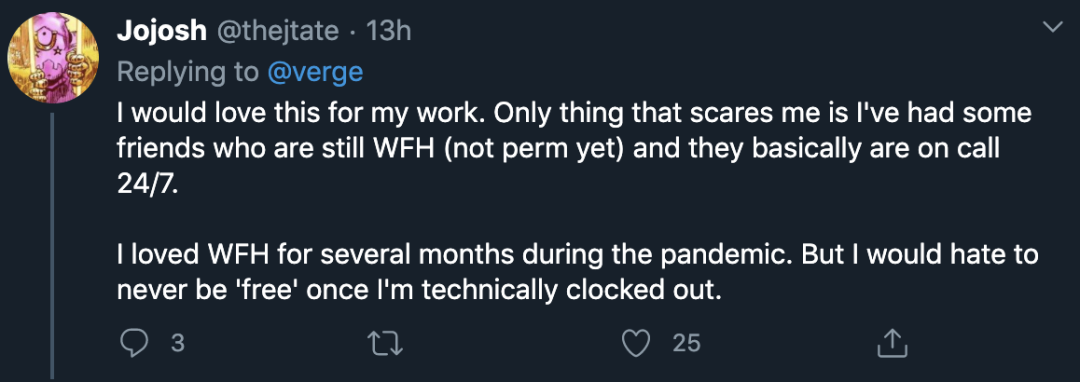
Task: Open the @verge mention link
Action: pyautogui.click(x=315, y=72)
